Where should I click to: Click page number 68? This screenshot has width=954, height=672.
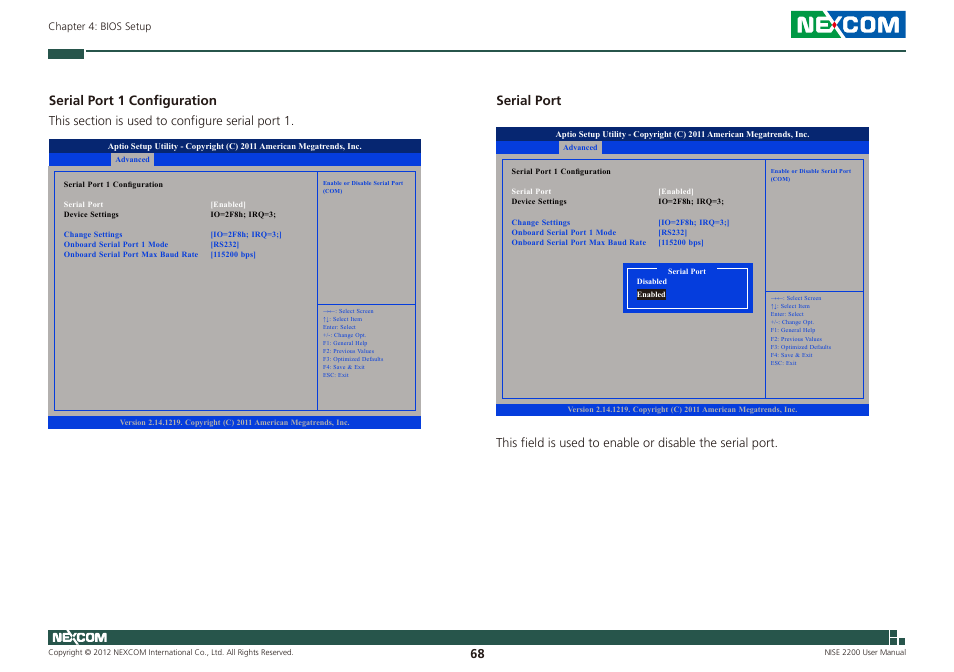477,654
